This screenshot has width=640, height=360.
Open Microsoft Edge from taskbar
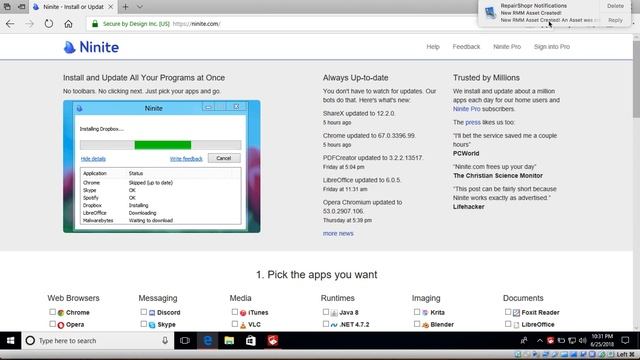(x=208, y=340)
